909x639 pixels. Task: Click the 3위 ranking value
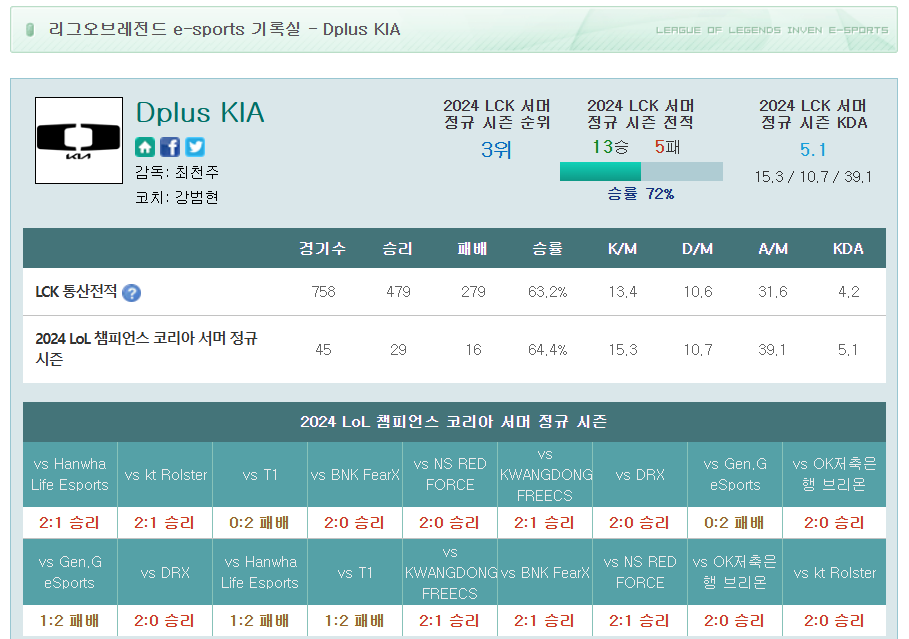[x=496, y=150]
